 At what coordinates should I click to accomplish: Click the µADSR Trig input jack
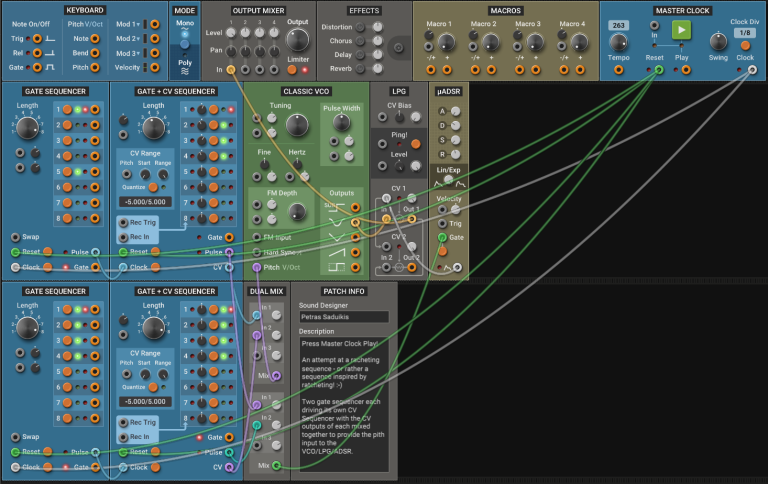(442, 224)
